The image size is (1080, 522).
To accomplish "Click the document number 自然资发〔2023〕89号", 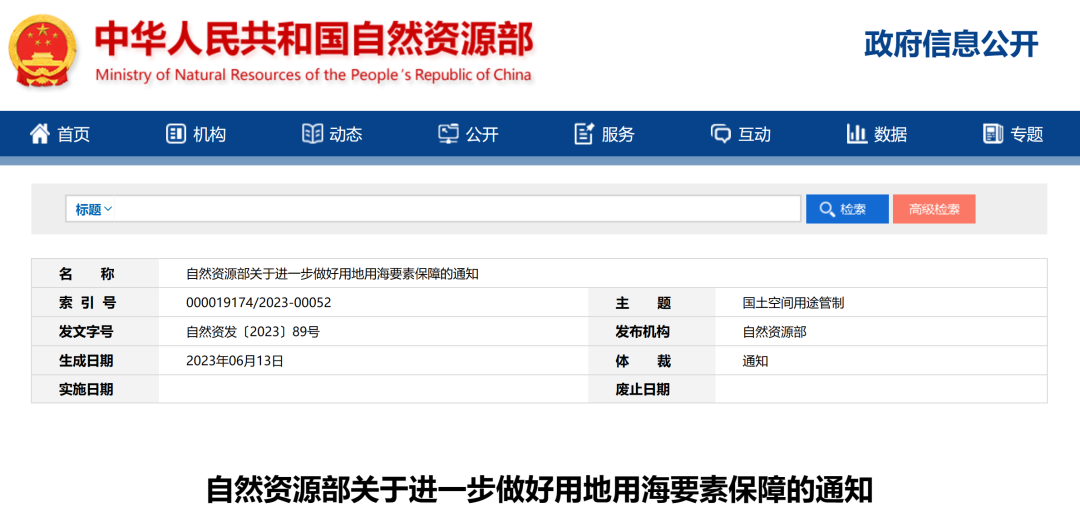I will coord(253,332).
